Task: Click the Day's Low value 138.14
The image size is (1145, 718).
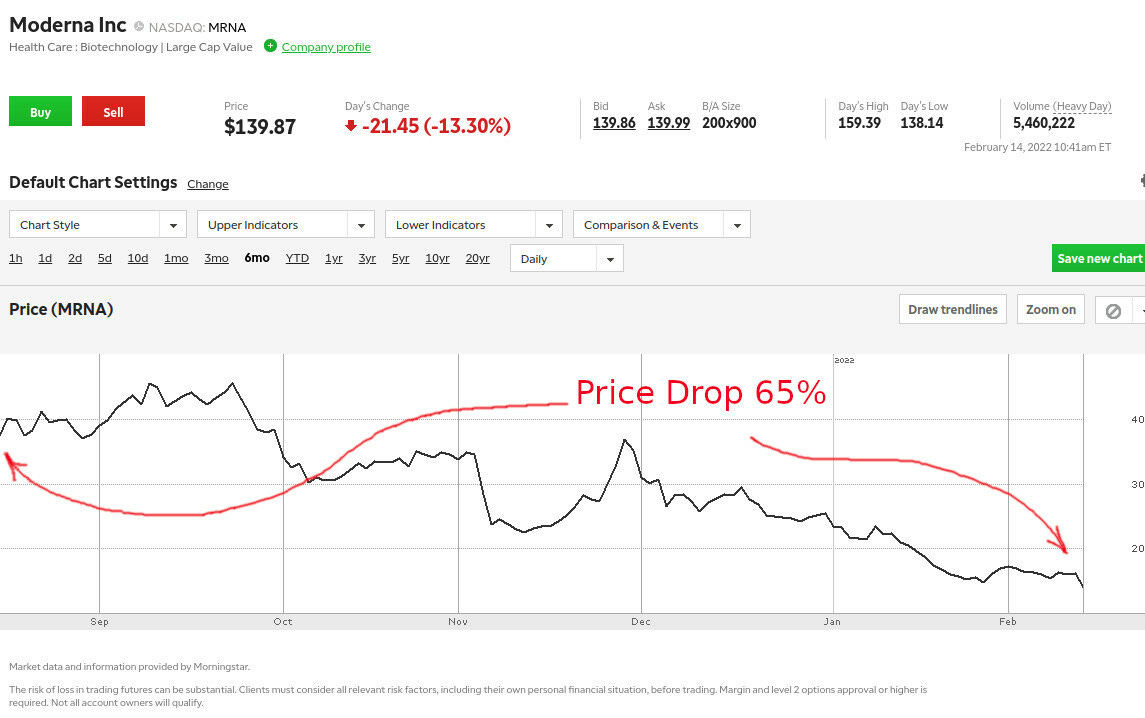Action: click(x=922, y=123)
